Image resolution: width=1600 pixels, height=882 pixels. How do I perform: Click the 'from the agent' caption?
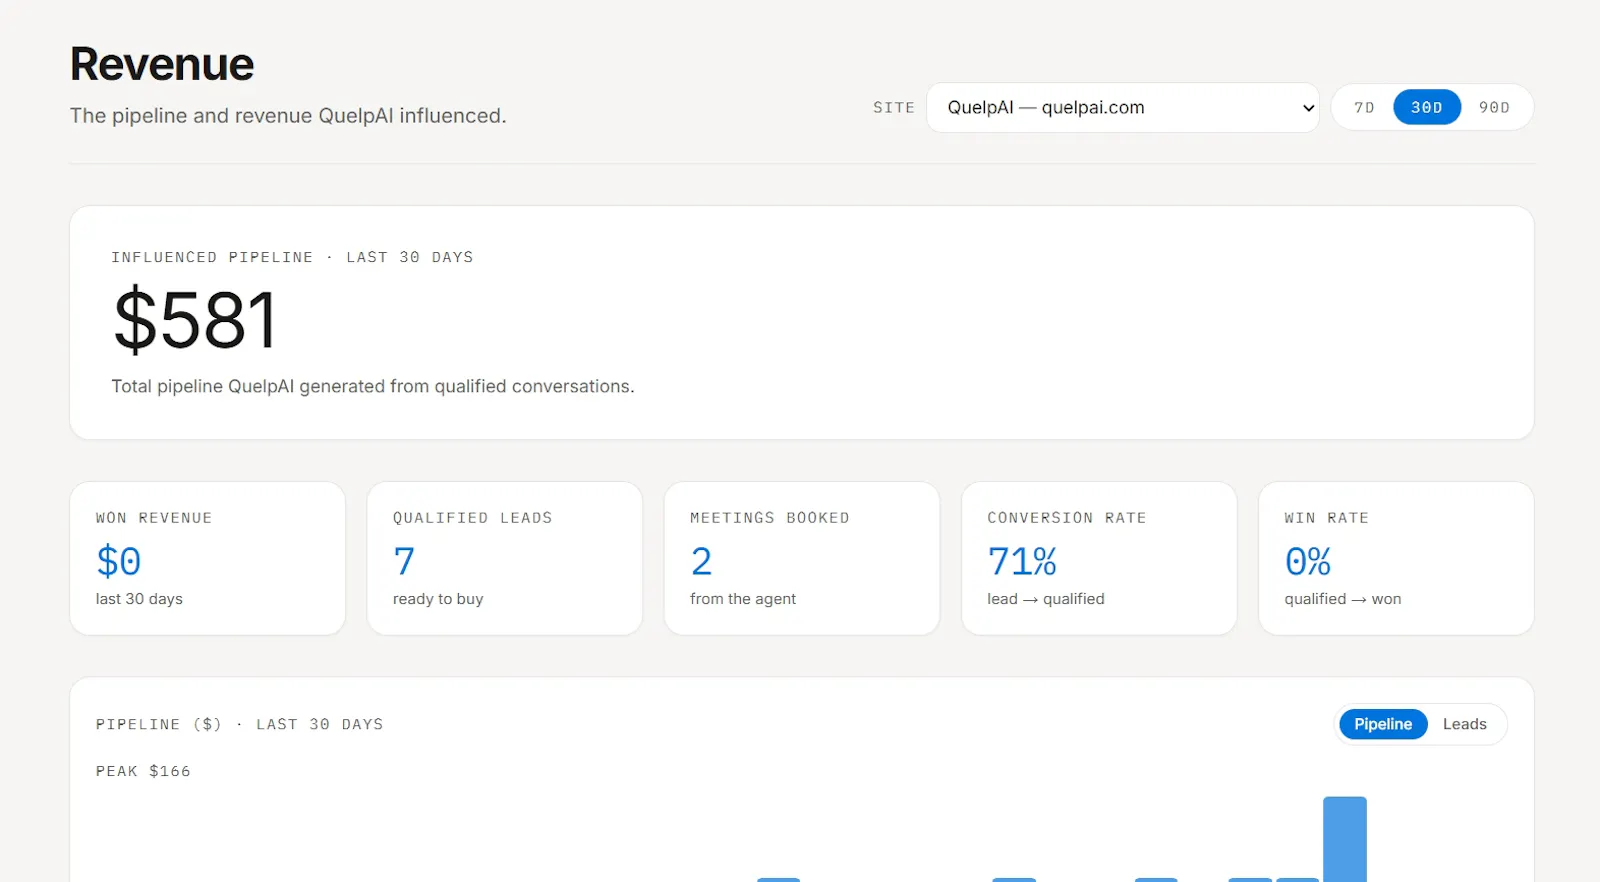[743, 599]
